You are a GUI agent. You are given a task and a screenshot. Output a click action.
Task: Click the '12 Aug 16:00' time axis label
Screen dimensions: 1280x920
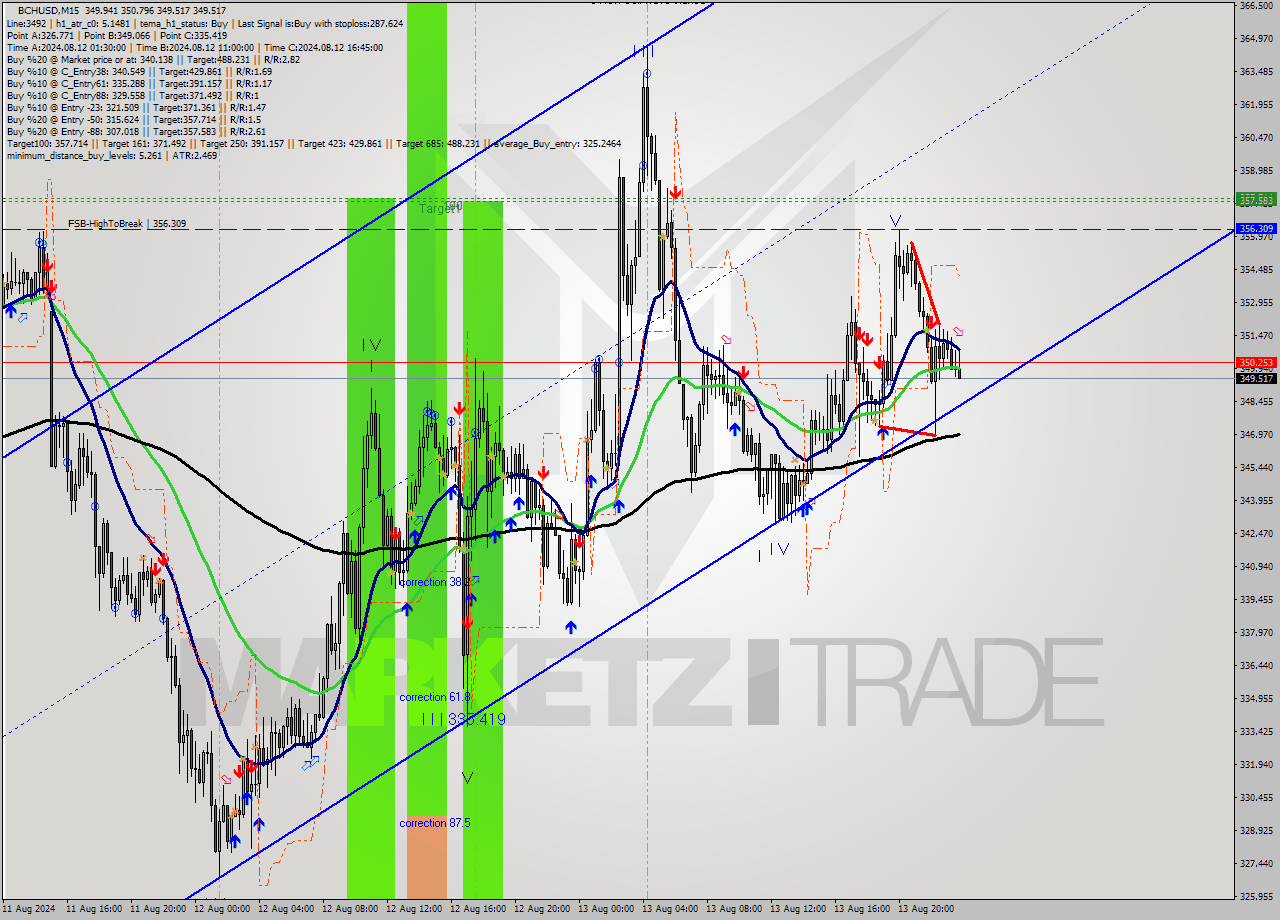[x=478, y=909]
